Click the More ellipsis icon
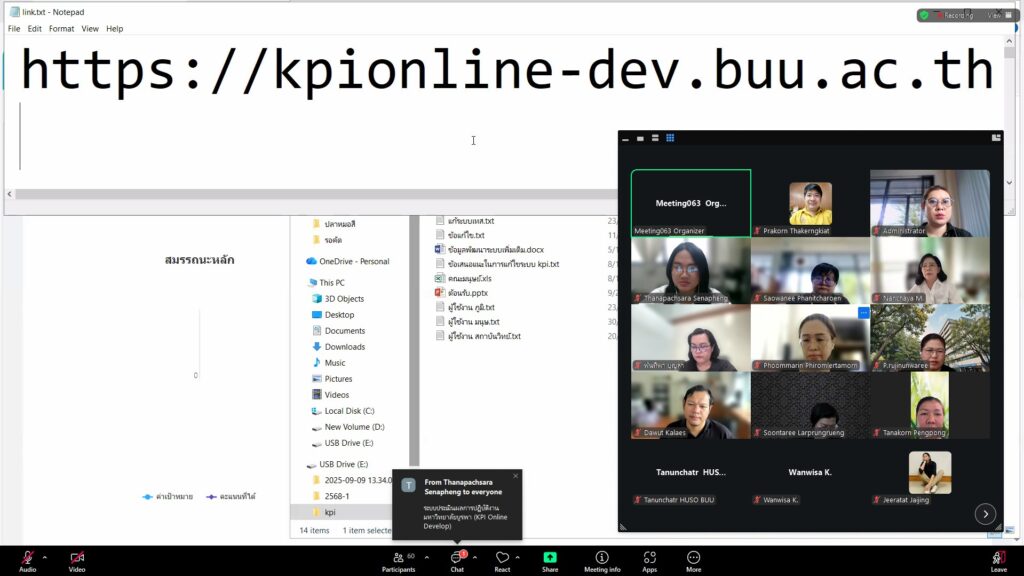This screenshot has width=1024, height=576. click(693, 557)
